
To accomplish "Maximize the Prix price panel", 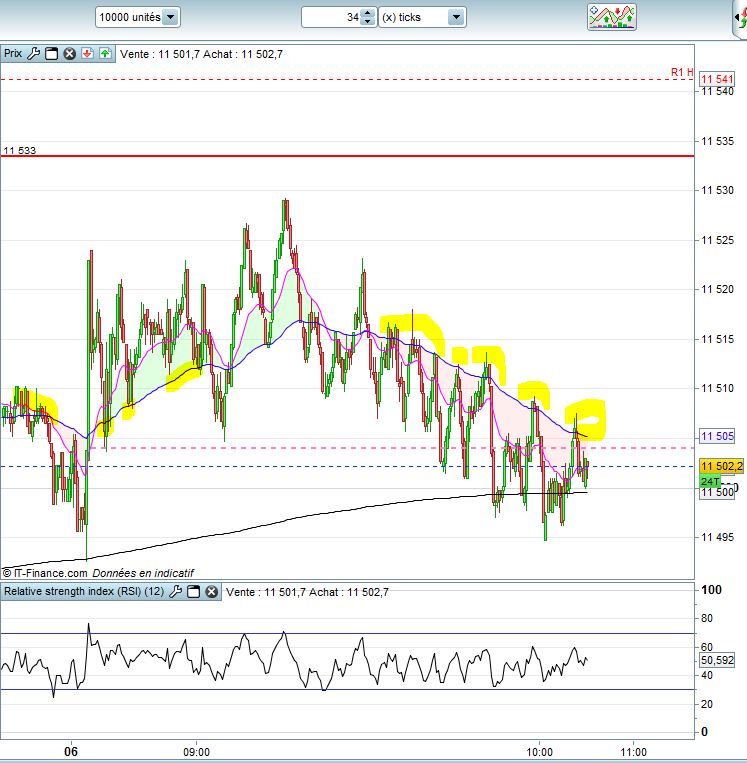I will (x=51, y=54).
